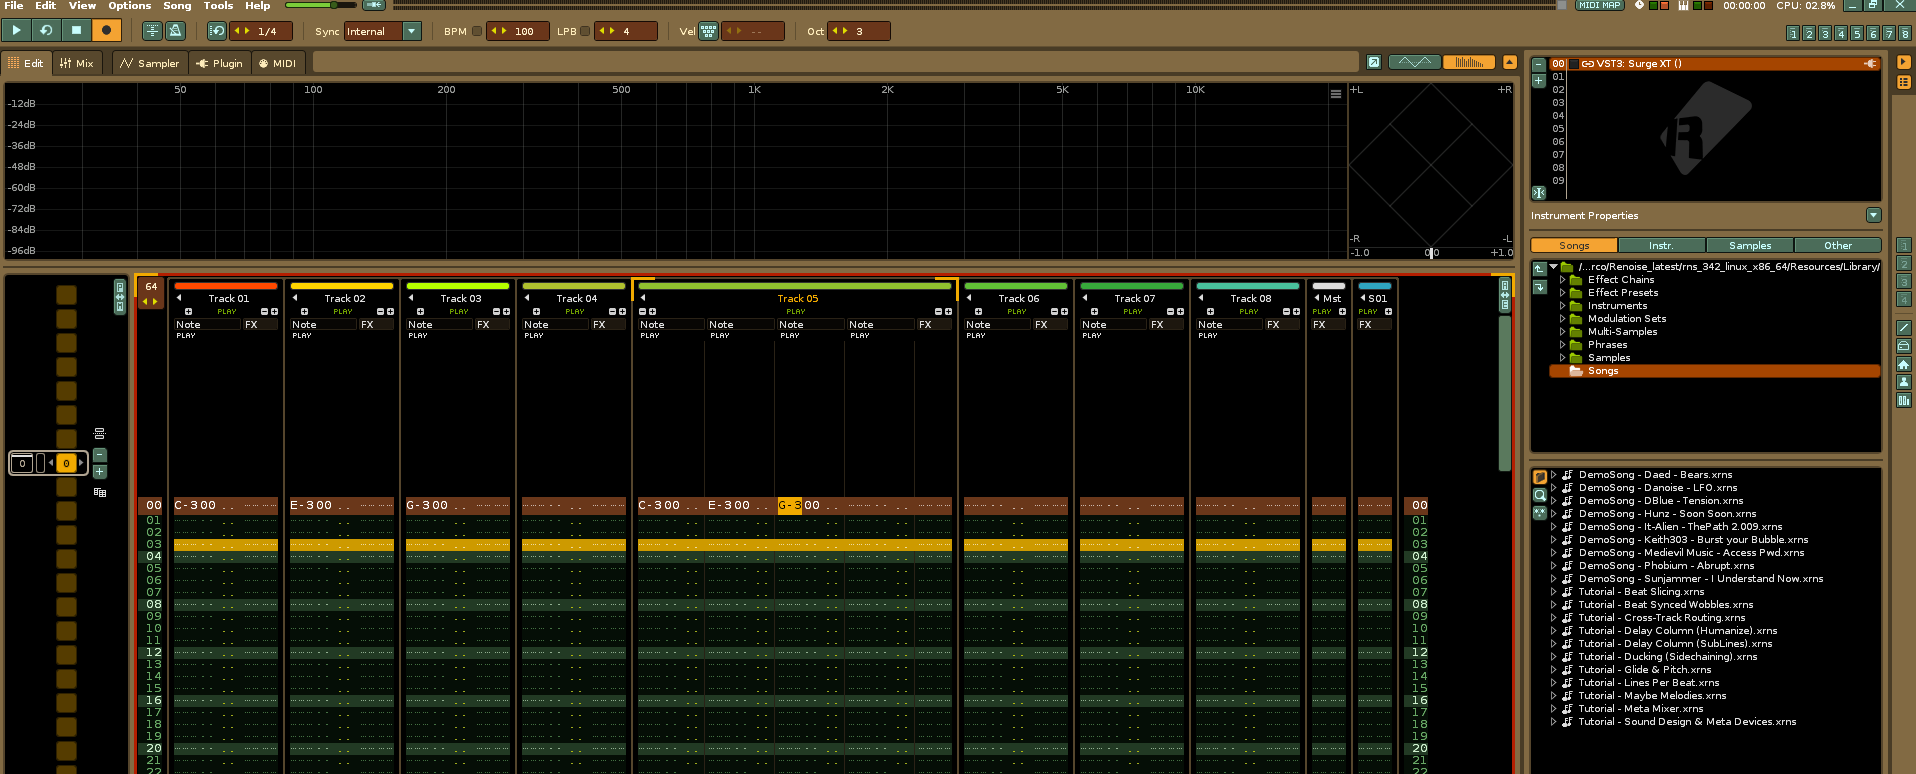
Task: Insert sequence slot with plus button
Action: click(100, 472)
